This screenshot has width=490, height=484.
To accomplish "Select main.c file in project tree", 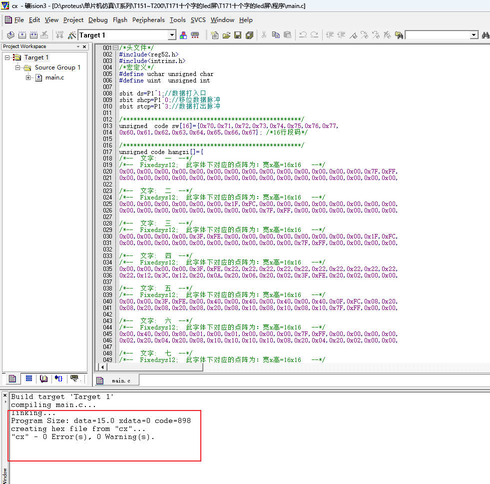I will [55, 77].
